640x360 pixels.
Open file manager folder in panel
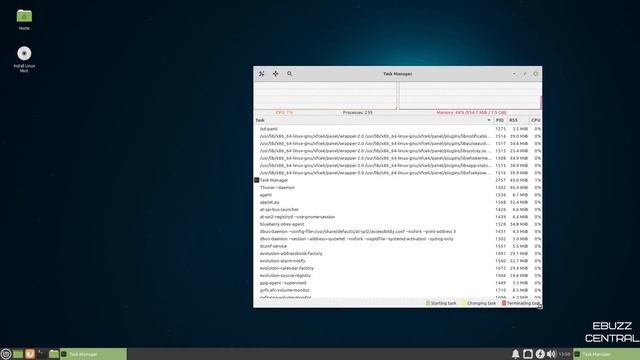click(x=53, y=354)
